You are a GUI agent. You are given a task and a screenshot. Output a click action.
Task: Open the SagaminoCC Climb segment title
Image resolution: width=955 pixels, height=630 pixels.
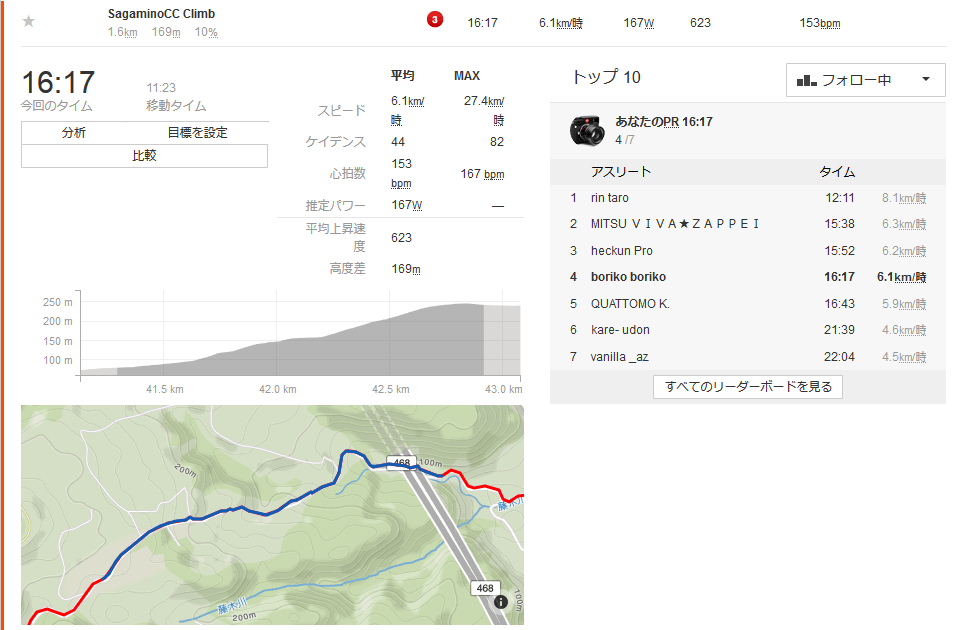[x=161, y=13]
